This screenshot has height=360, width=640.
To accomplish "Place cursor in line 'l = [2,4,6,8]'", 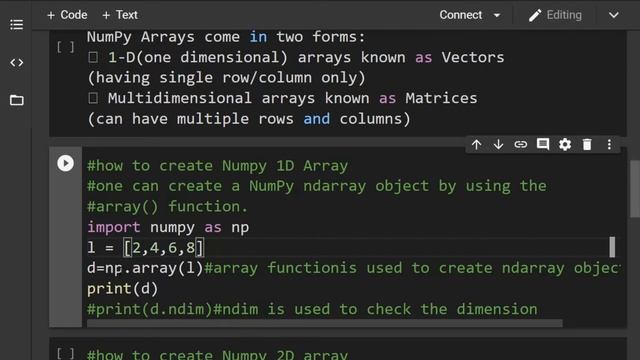I will [x=145, y=248].
